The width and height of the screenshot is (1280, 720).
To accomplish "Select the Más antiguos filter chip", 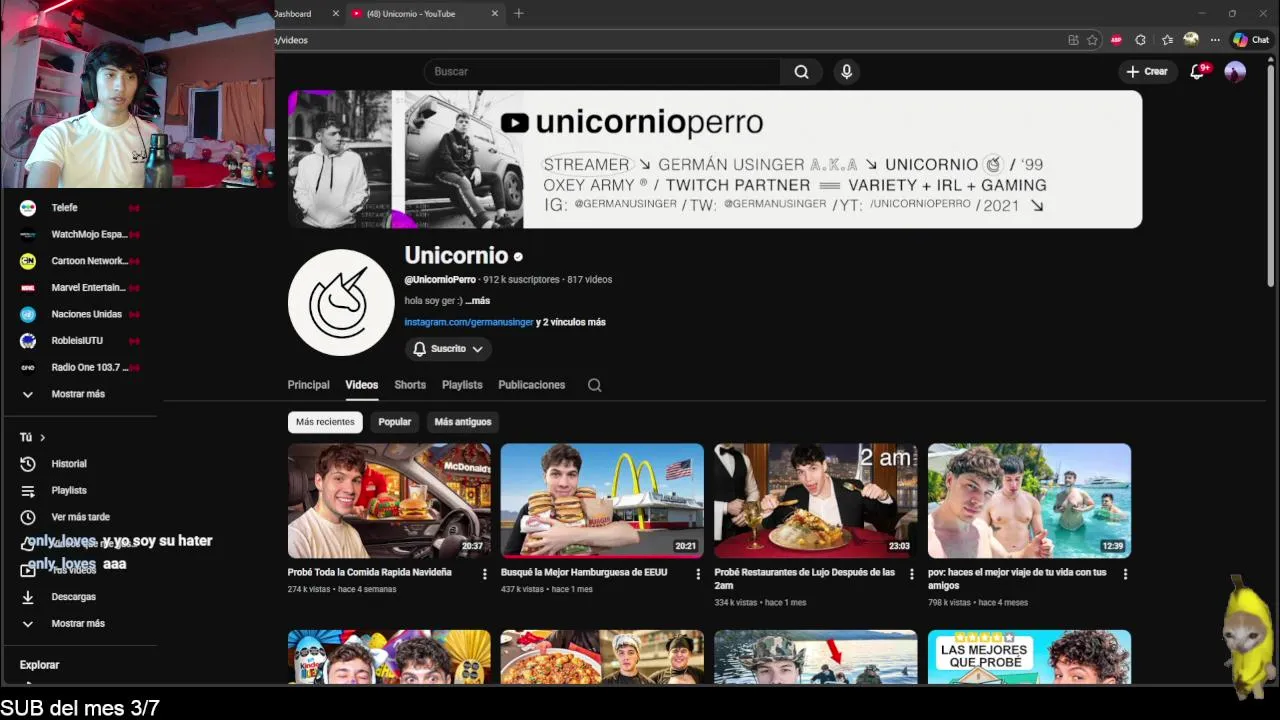I will coord(463,422).
